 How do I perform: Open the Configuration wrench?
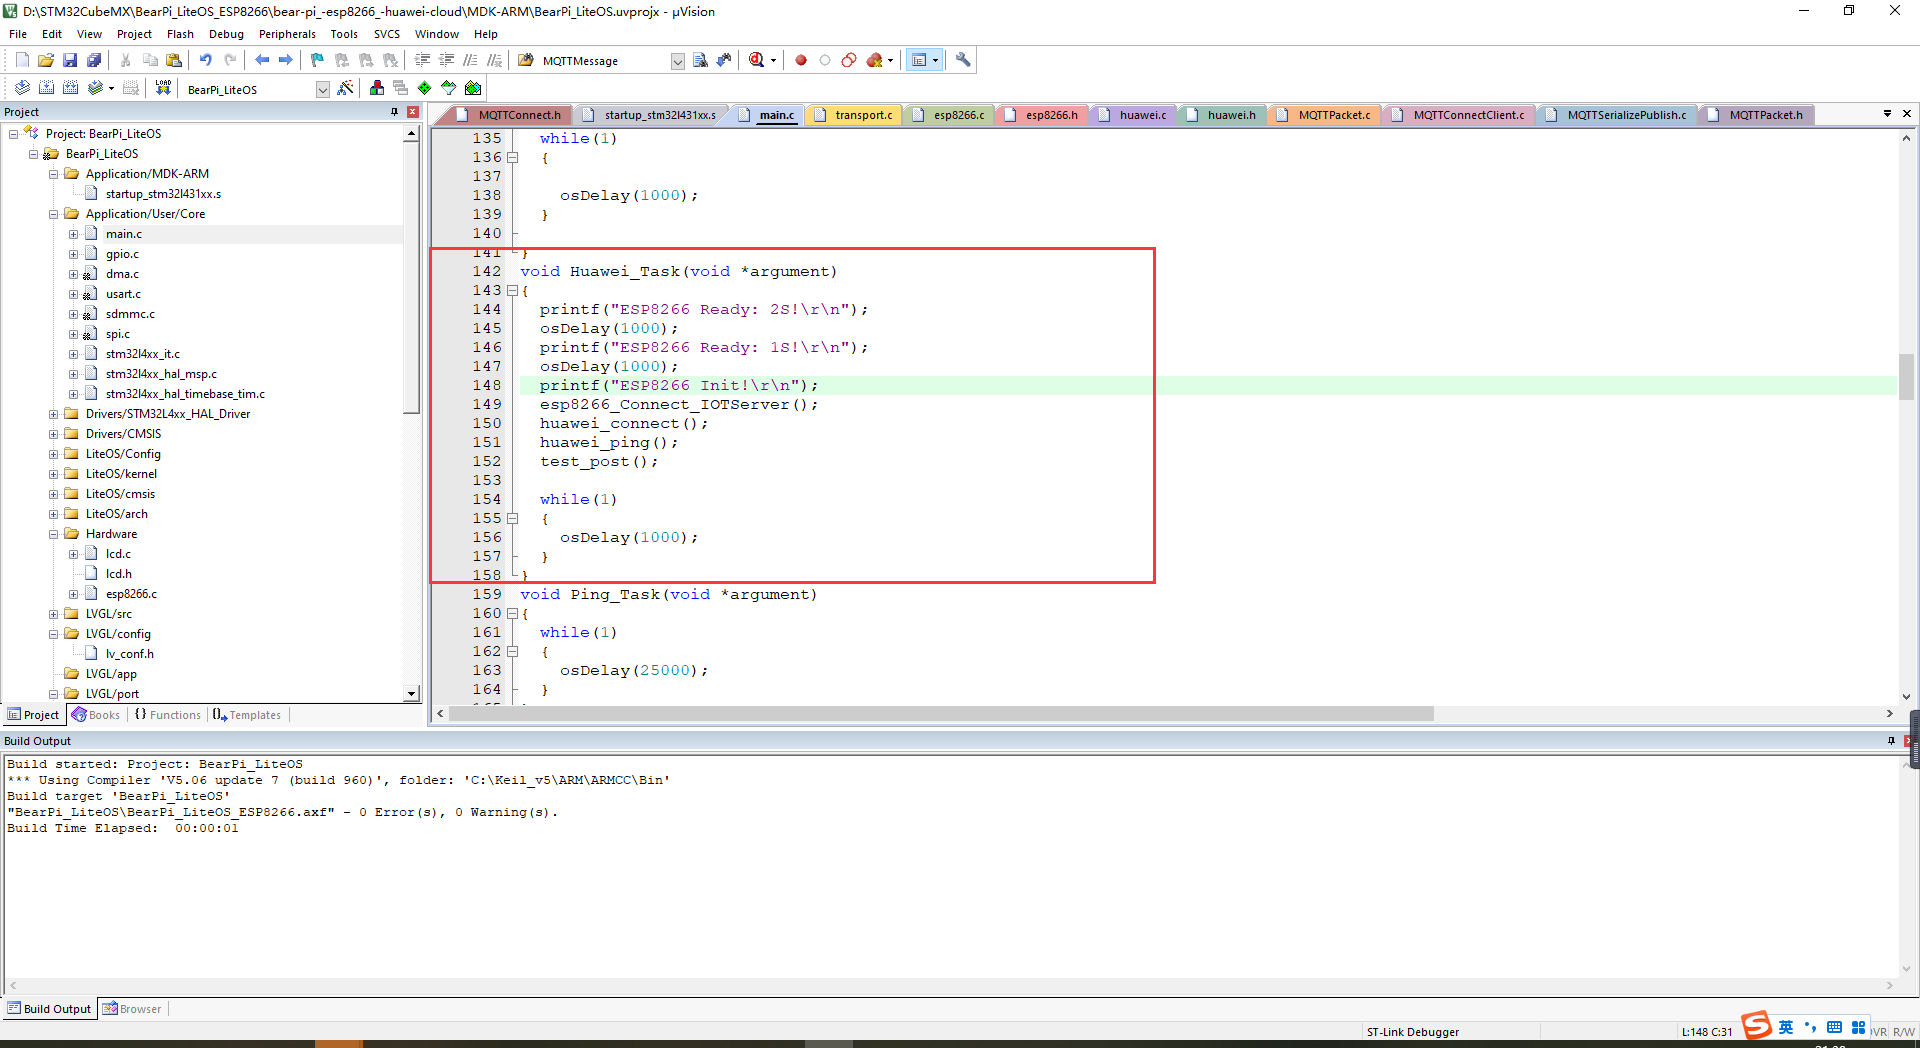pyautogui.click(x=963, y=60)
